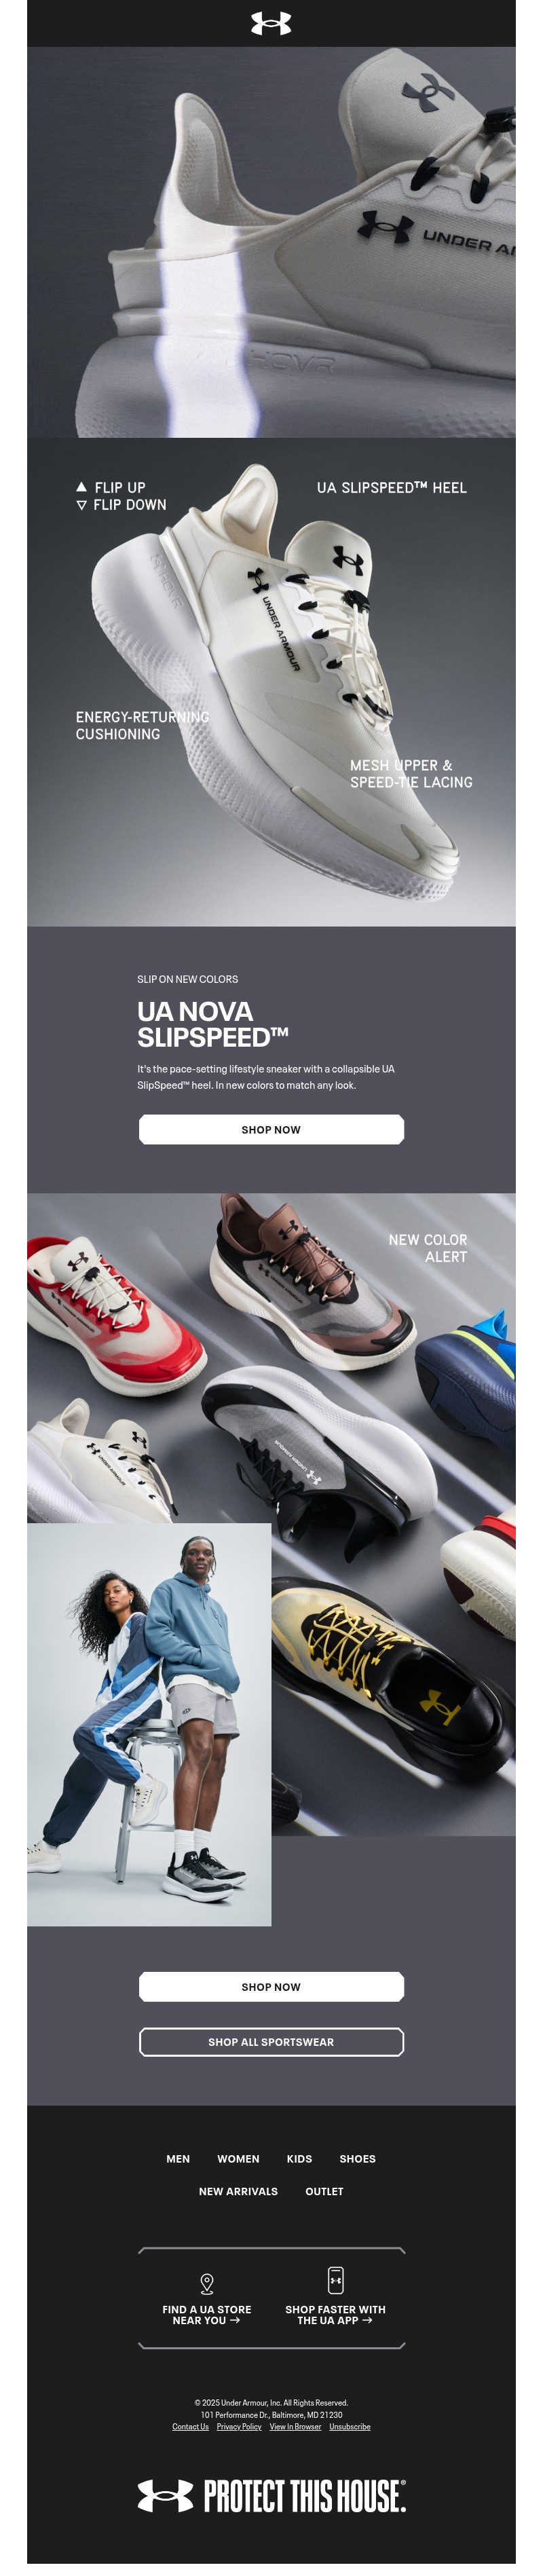Click the Under Armour logo beside Protect This House
Screen dimensions: 543x2576
(165, 2496)
